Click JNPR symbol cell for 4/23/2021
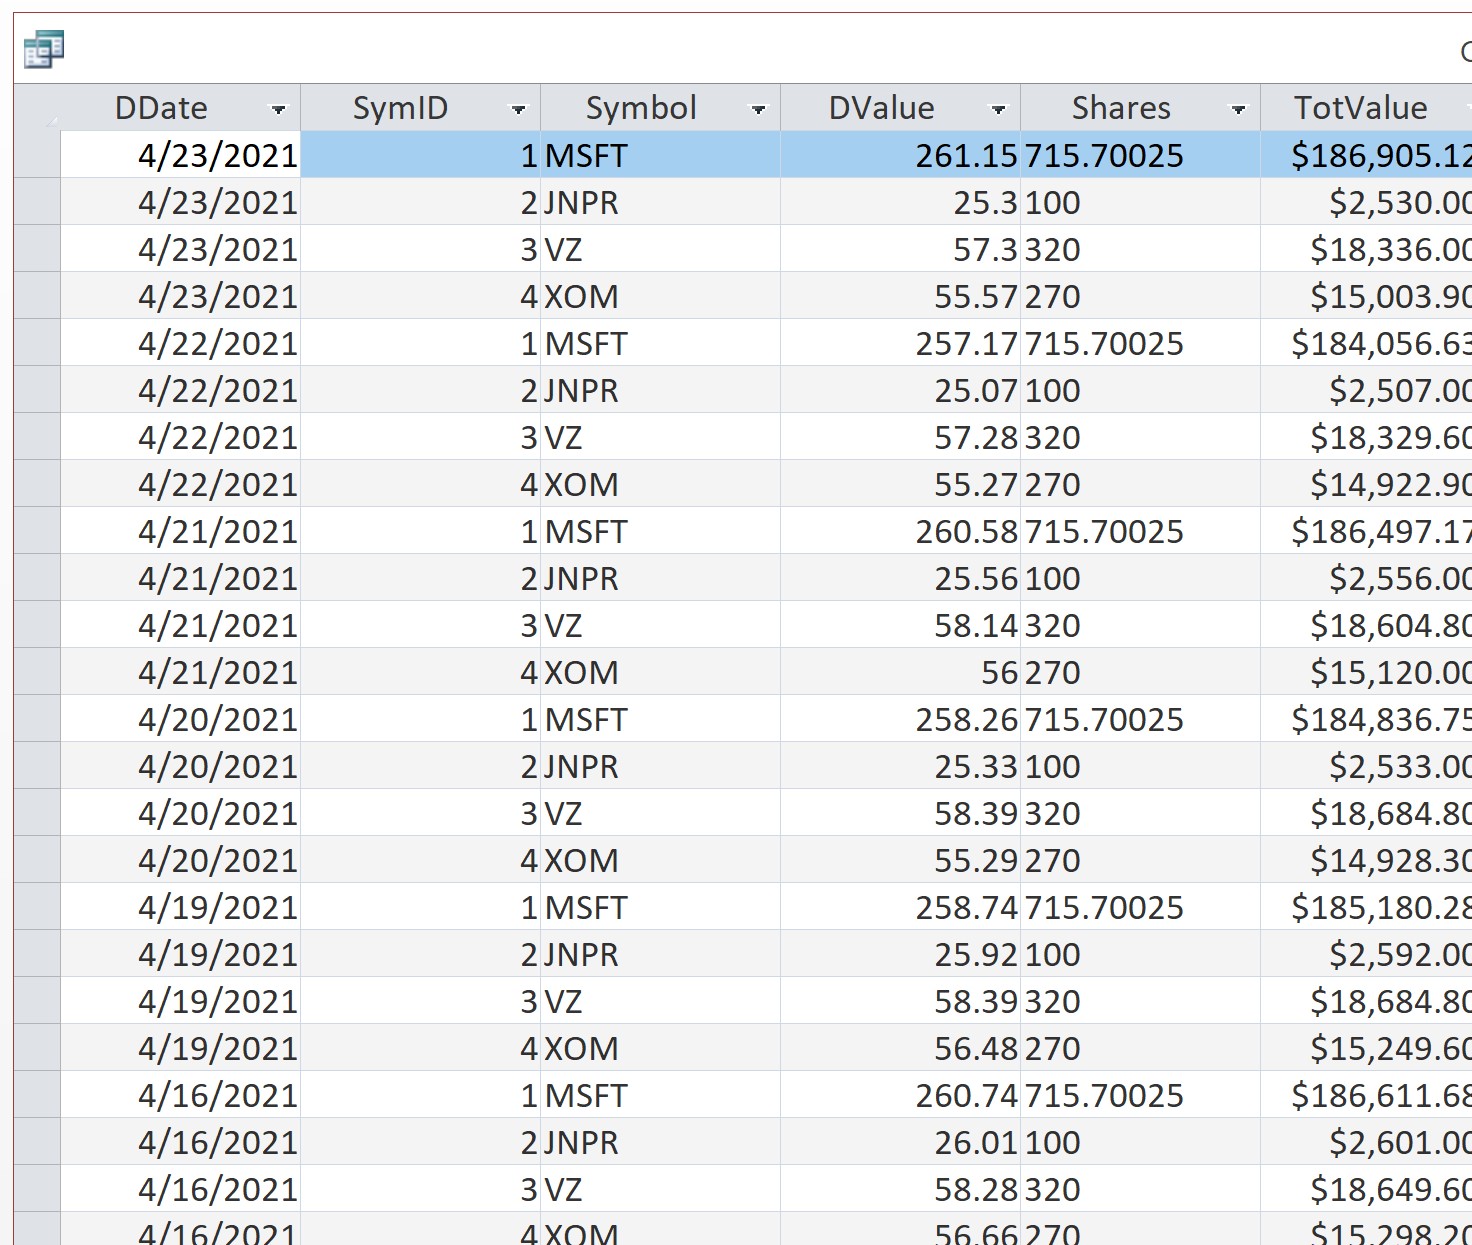This screenshot has width=1472, height=1245. [661, 202]
